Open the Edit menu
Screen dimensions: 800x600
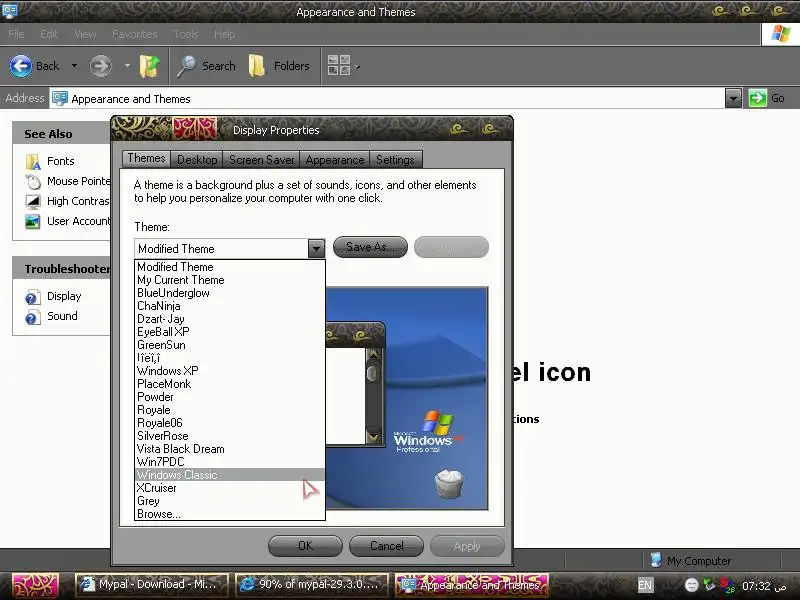click(49, 34)
